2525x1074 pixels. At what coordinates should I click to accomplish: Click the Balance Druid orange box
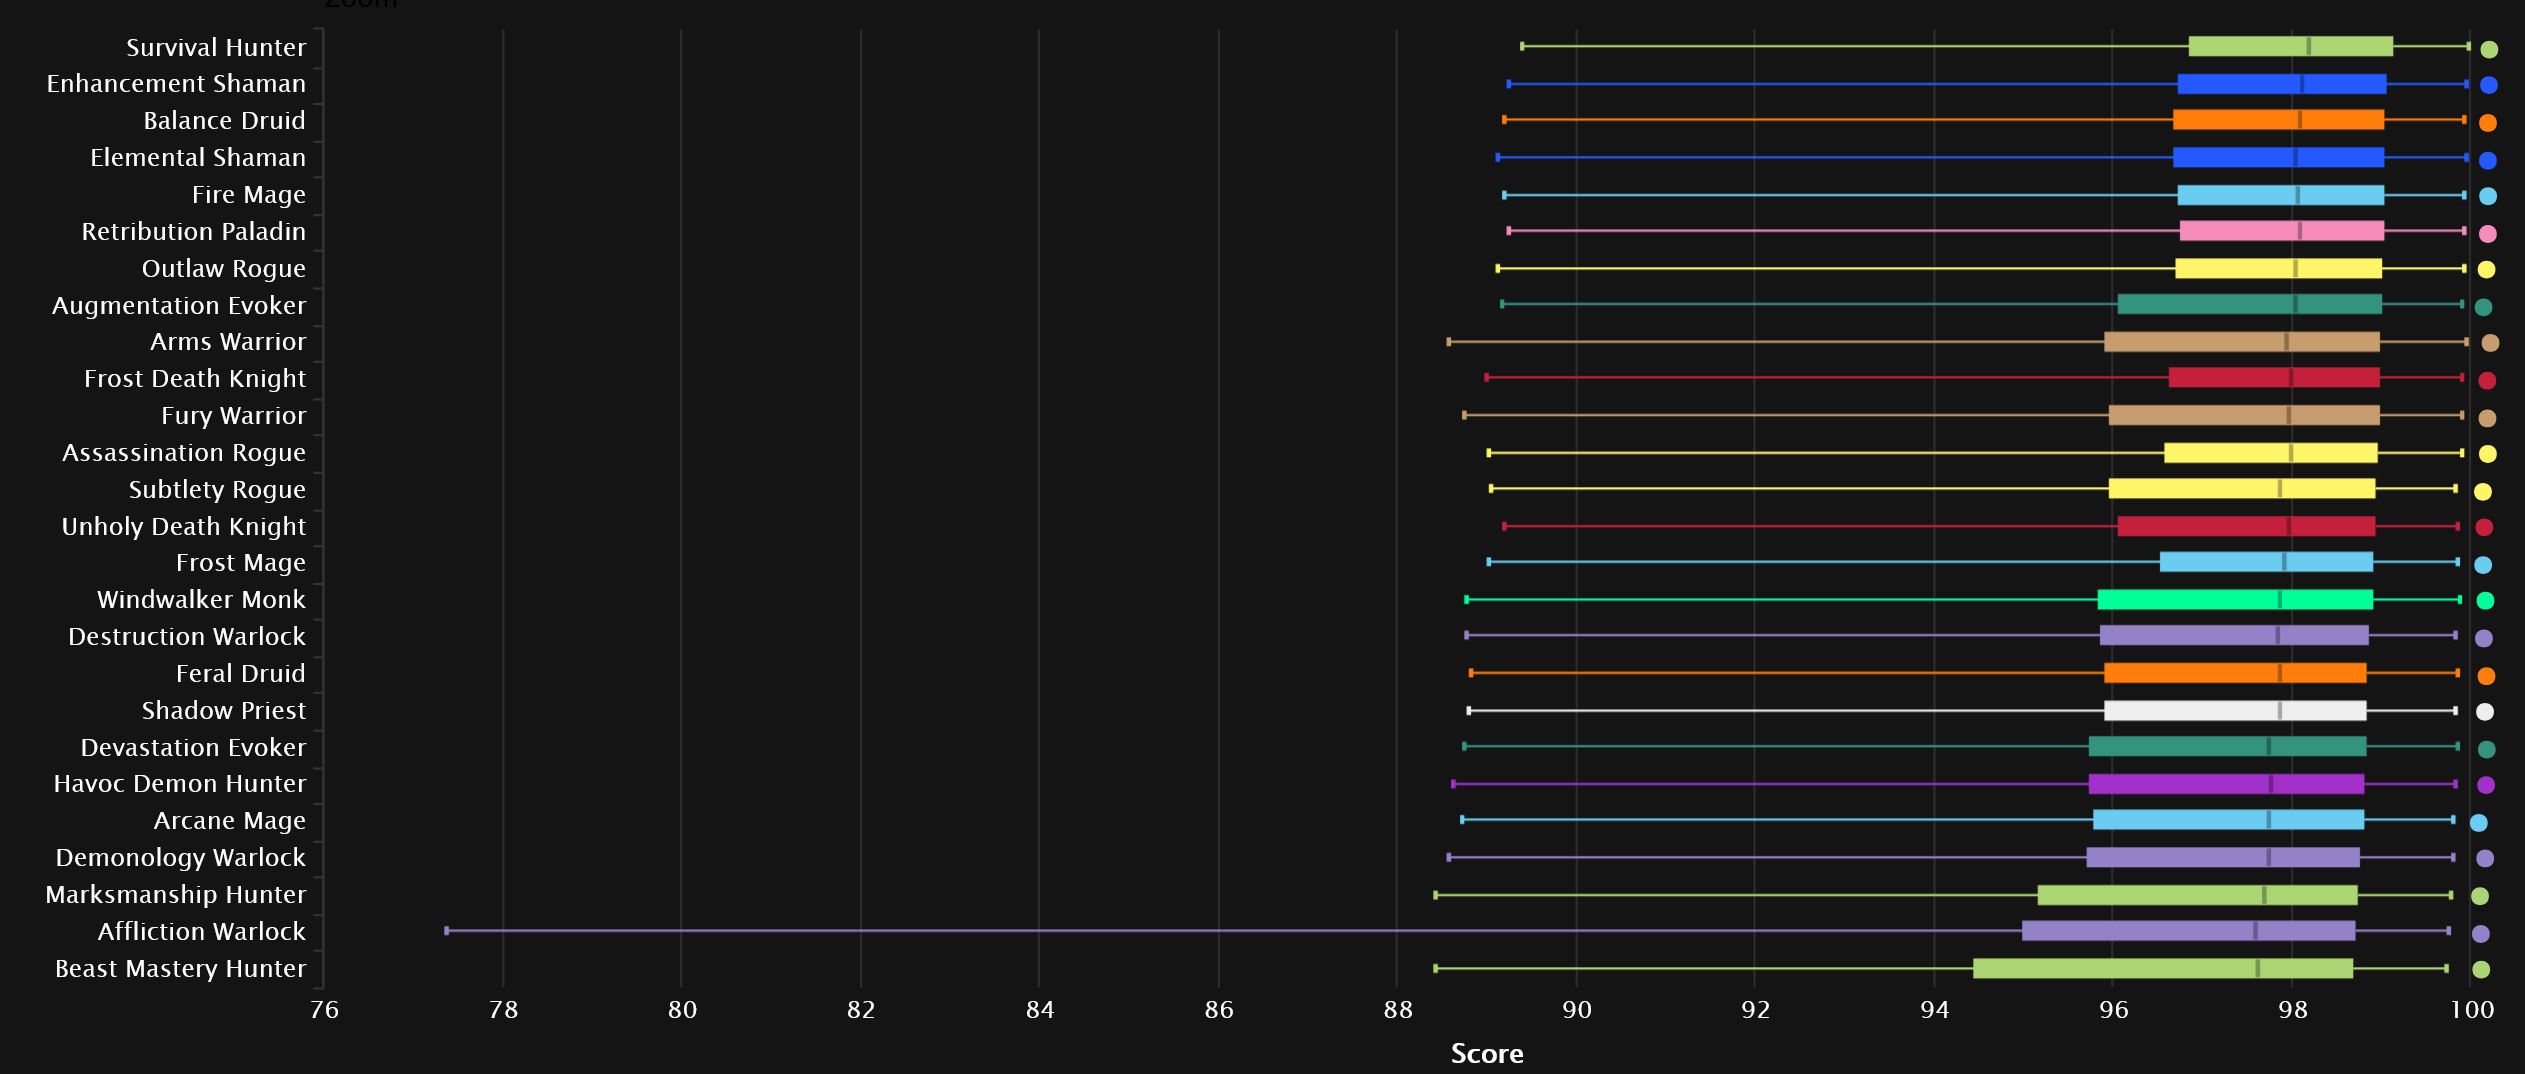[2278, 120]
